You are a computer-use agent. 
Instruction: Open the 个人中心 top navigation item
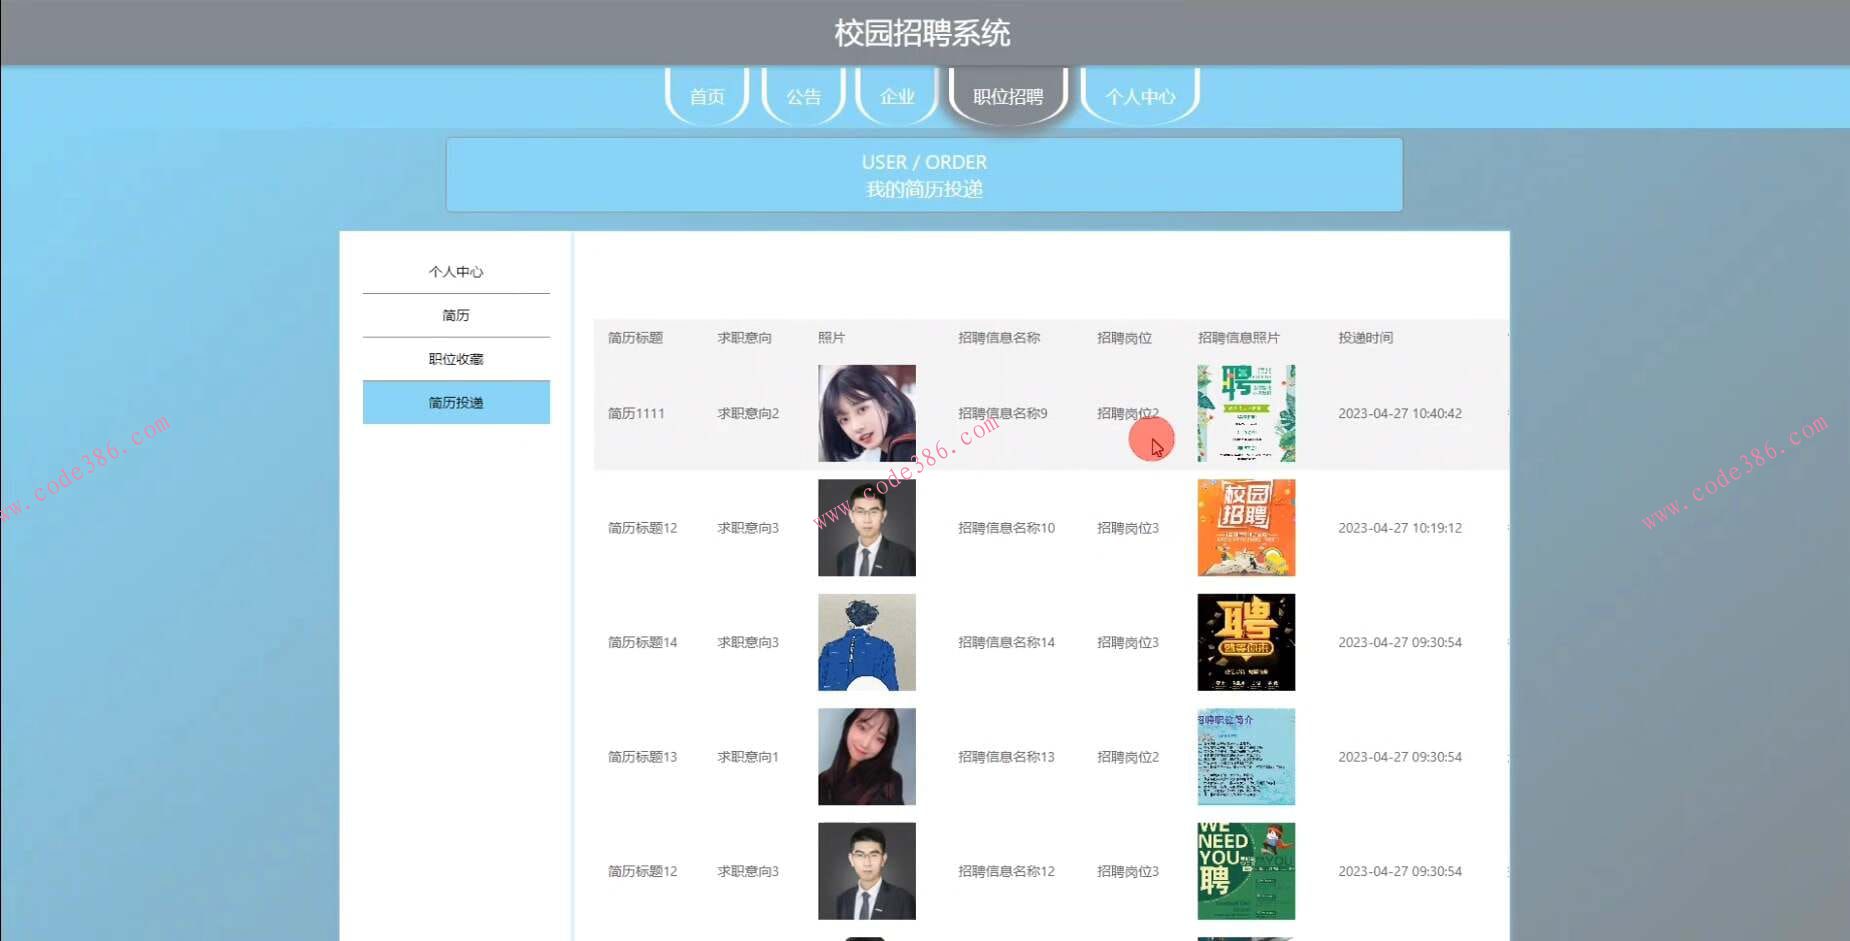(x=1140, y=96)
